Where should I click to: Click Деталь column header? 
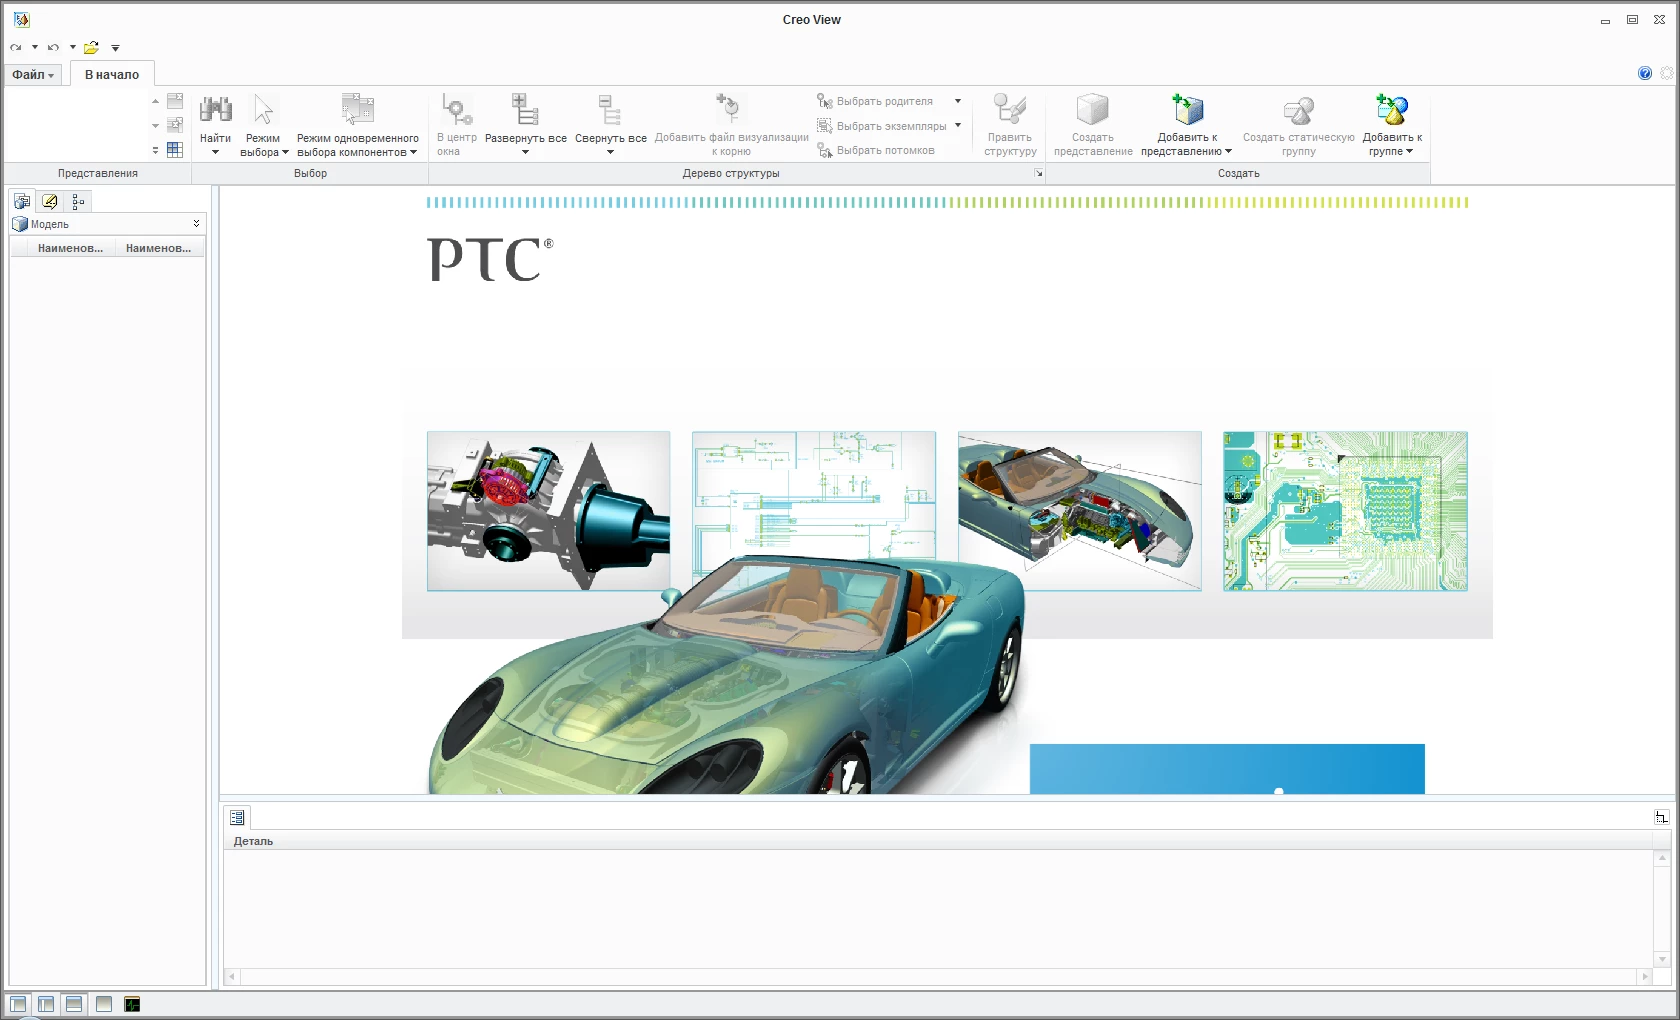[253, 841]
